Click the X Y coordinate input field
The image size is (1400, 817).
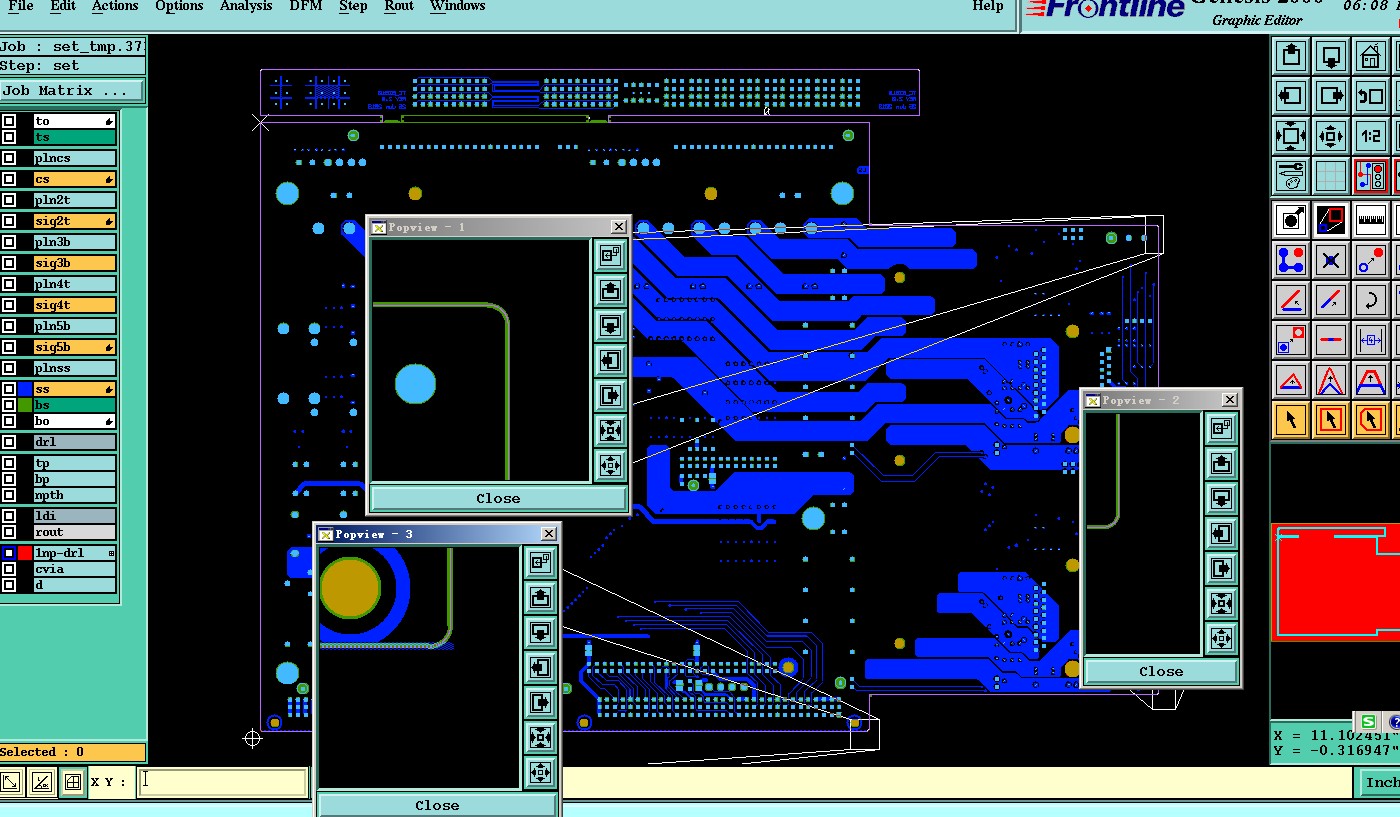[222, 782]
